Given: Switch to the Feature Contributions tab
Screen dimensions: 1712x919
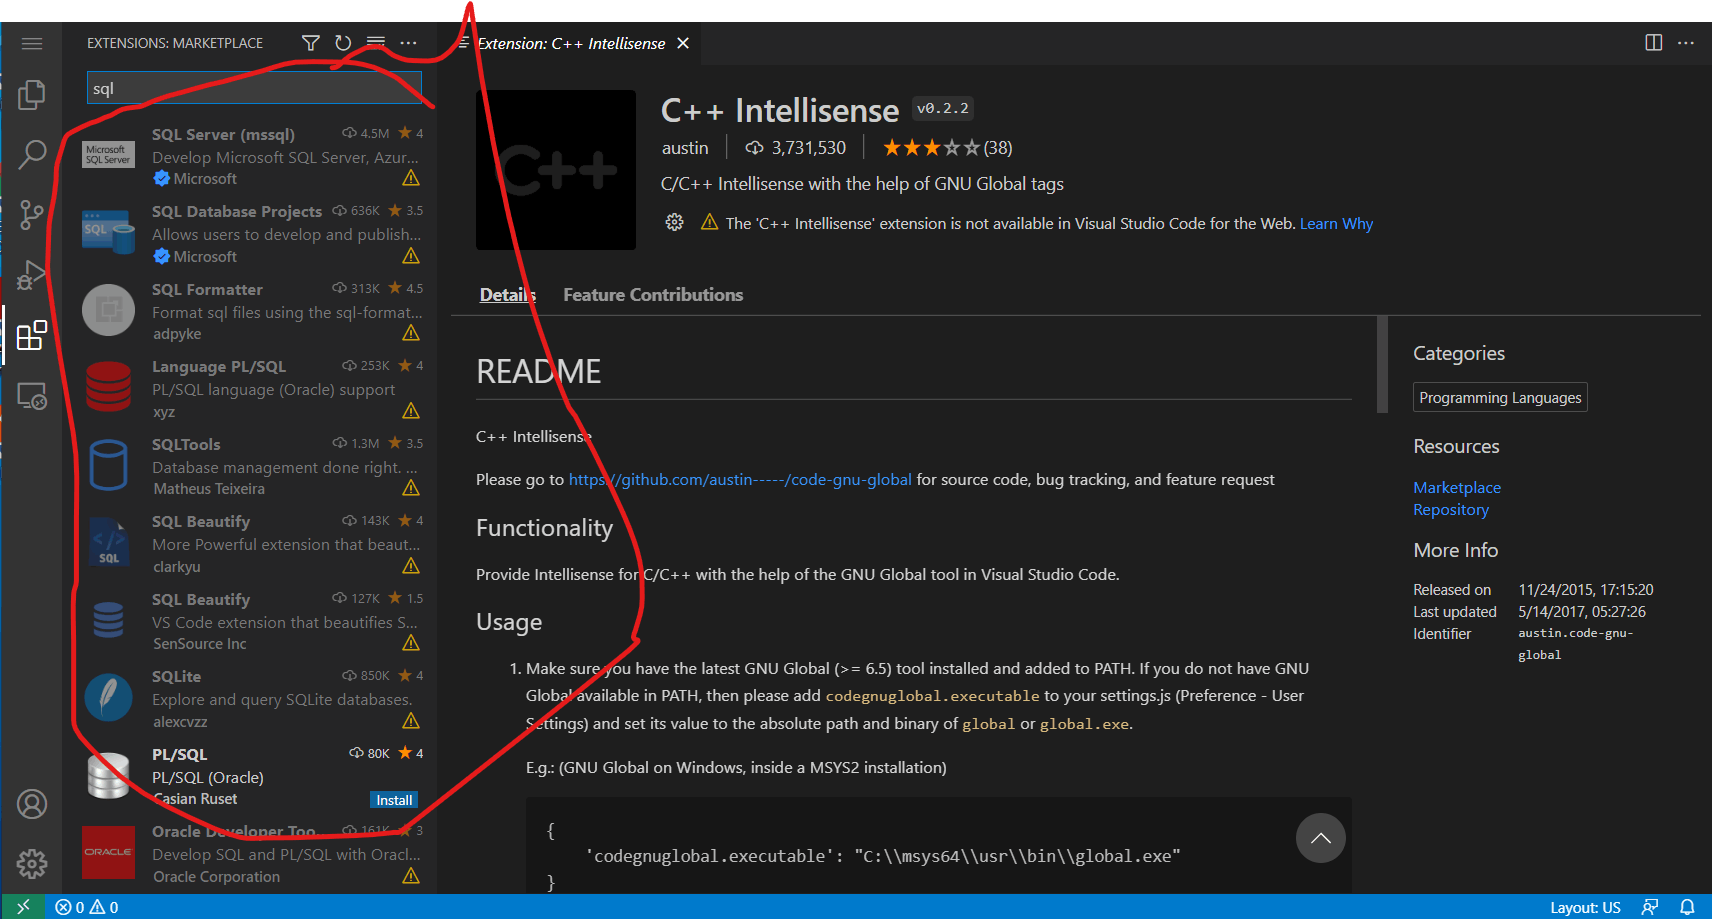Looking at the screenshot, I should tap(653, 295).
